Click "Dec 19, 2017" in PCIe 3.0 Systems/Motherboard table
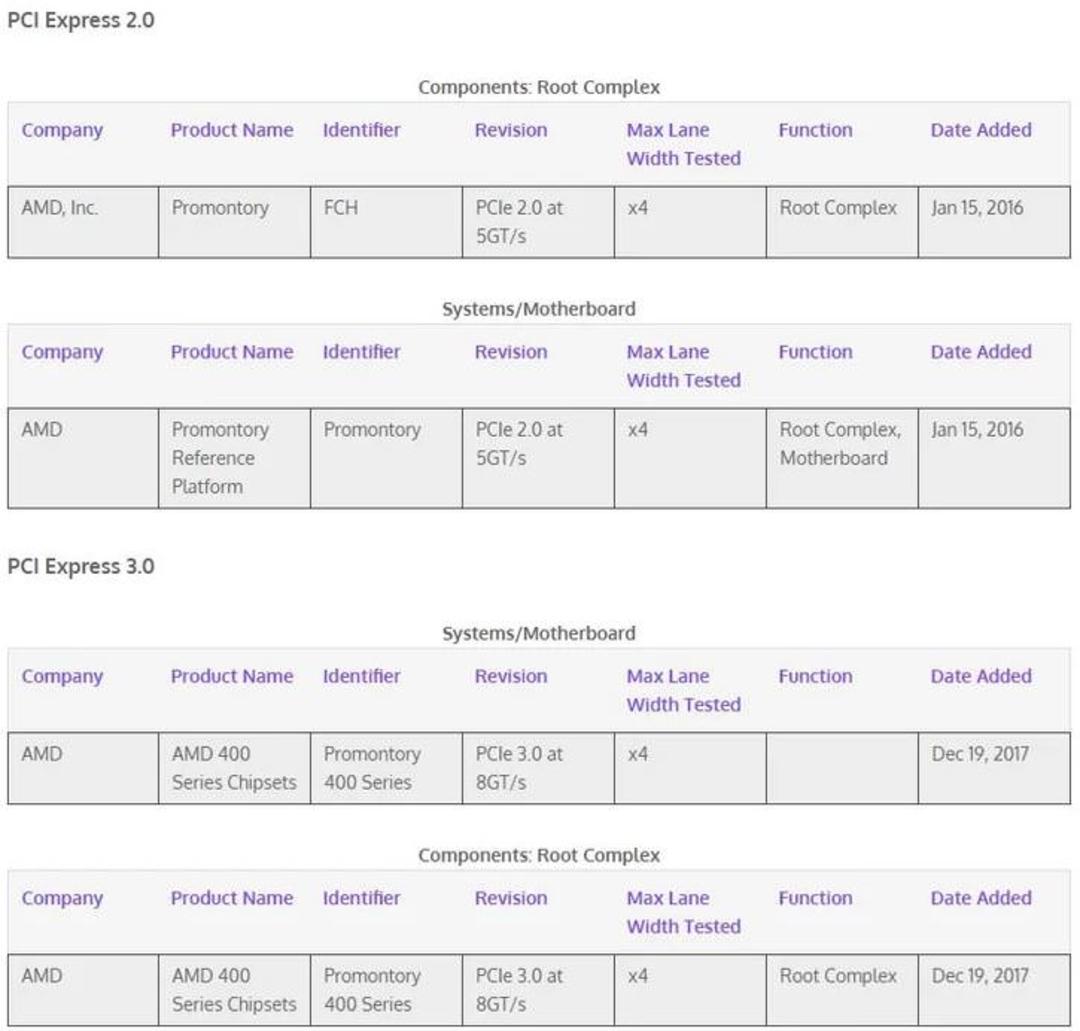The width and height of the screenshot is (1080, 1031). click(980, 754)
